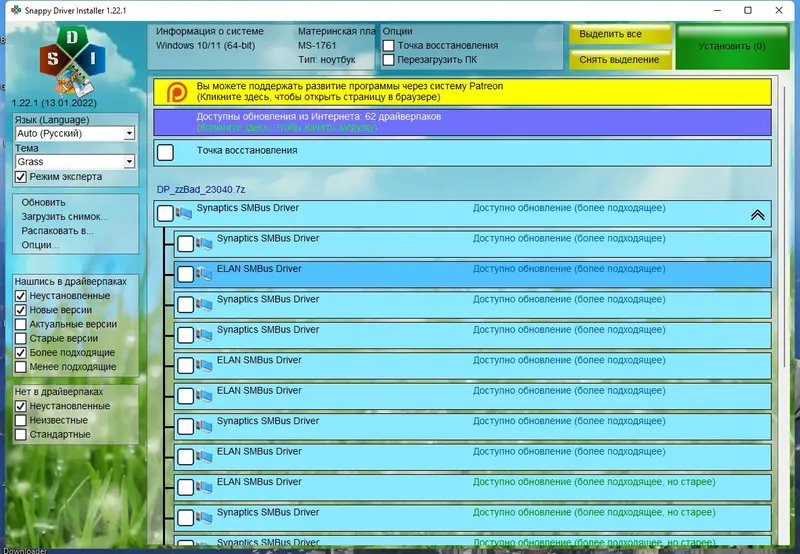
Task: Click the updates available banner to start download
Action: [462, 122]
